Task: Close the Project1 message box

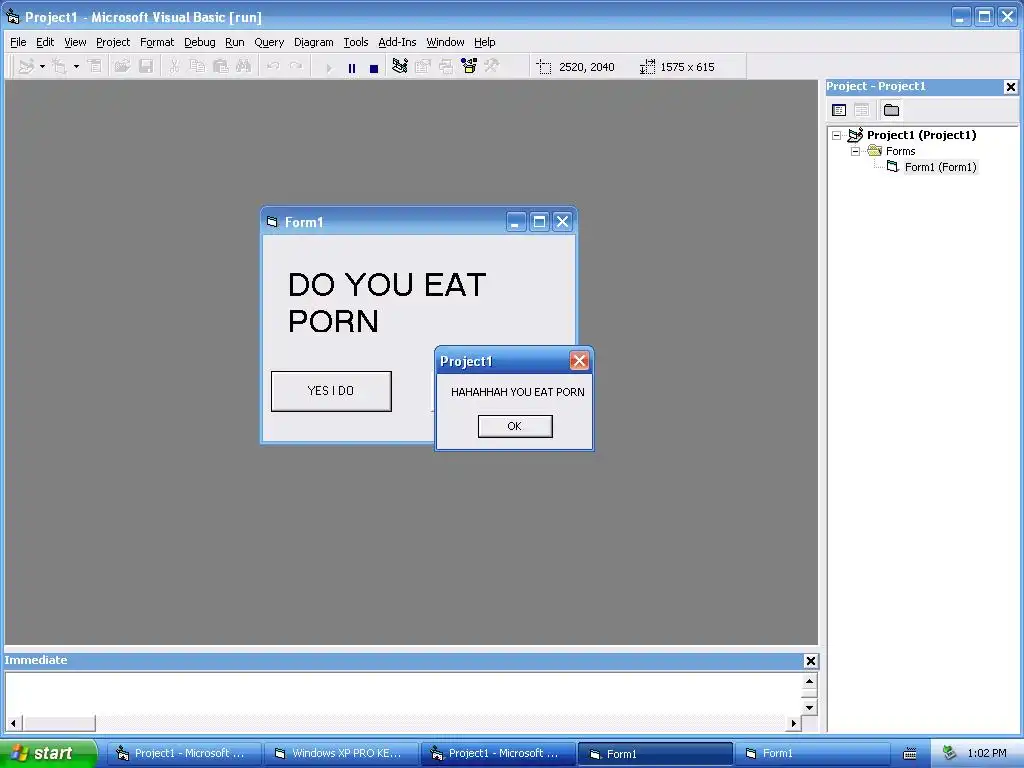Action: pyautogui.click(x=579, y=360)
